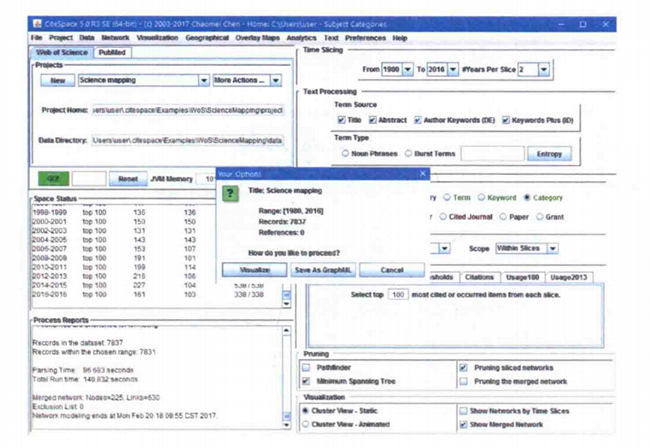650x448 pixels.
Task: Click the CiteSpace app icon in title bar
Action: pos(38,22)
